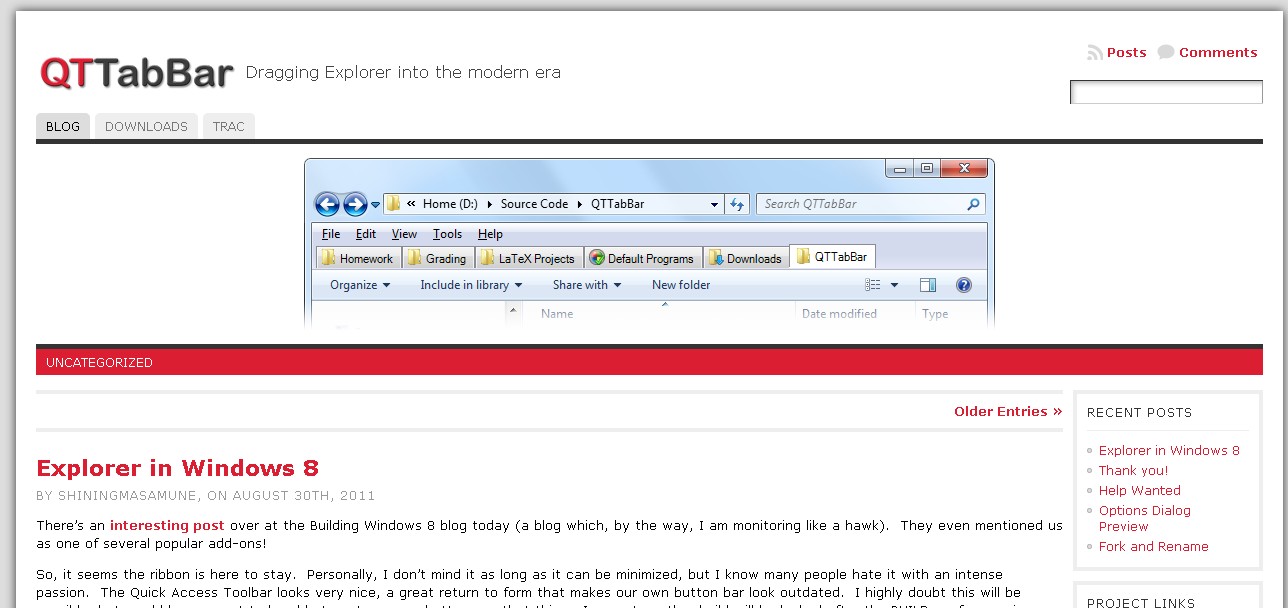This screenshot has height=608, width=1288.
Task: Select the Default Programs tab
Action: pyautogui.click(x=642, y=258)
